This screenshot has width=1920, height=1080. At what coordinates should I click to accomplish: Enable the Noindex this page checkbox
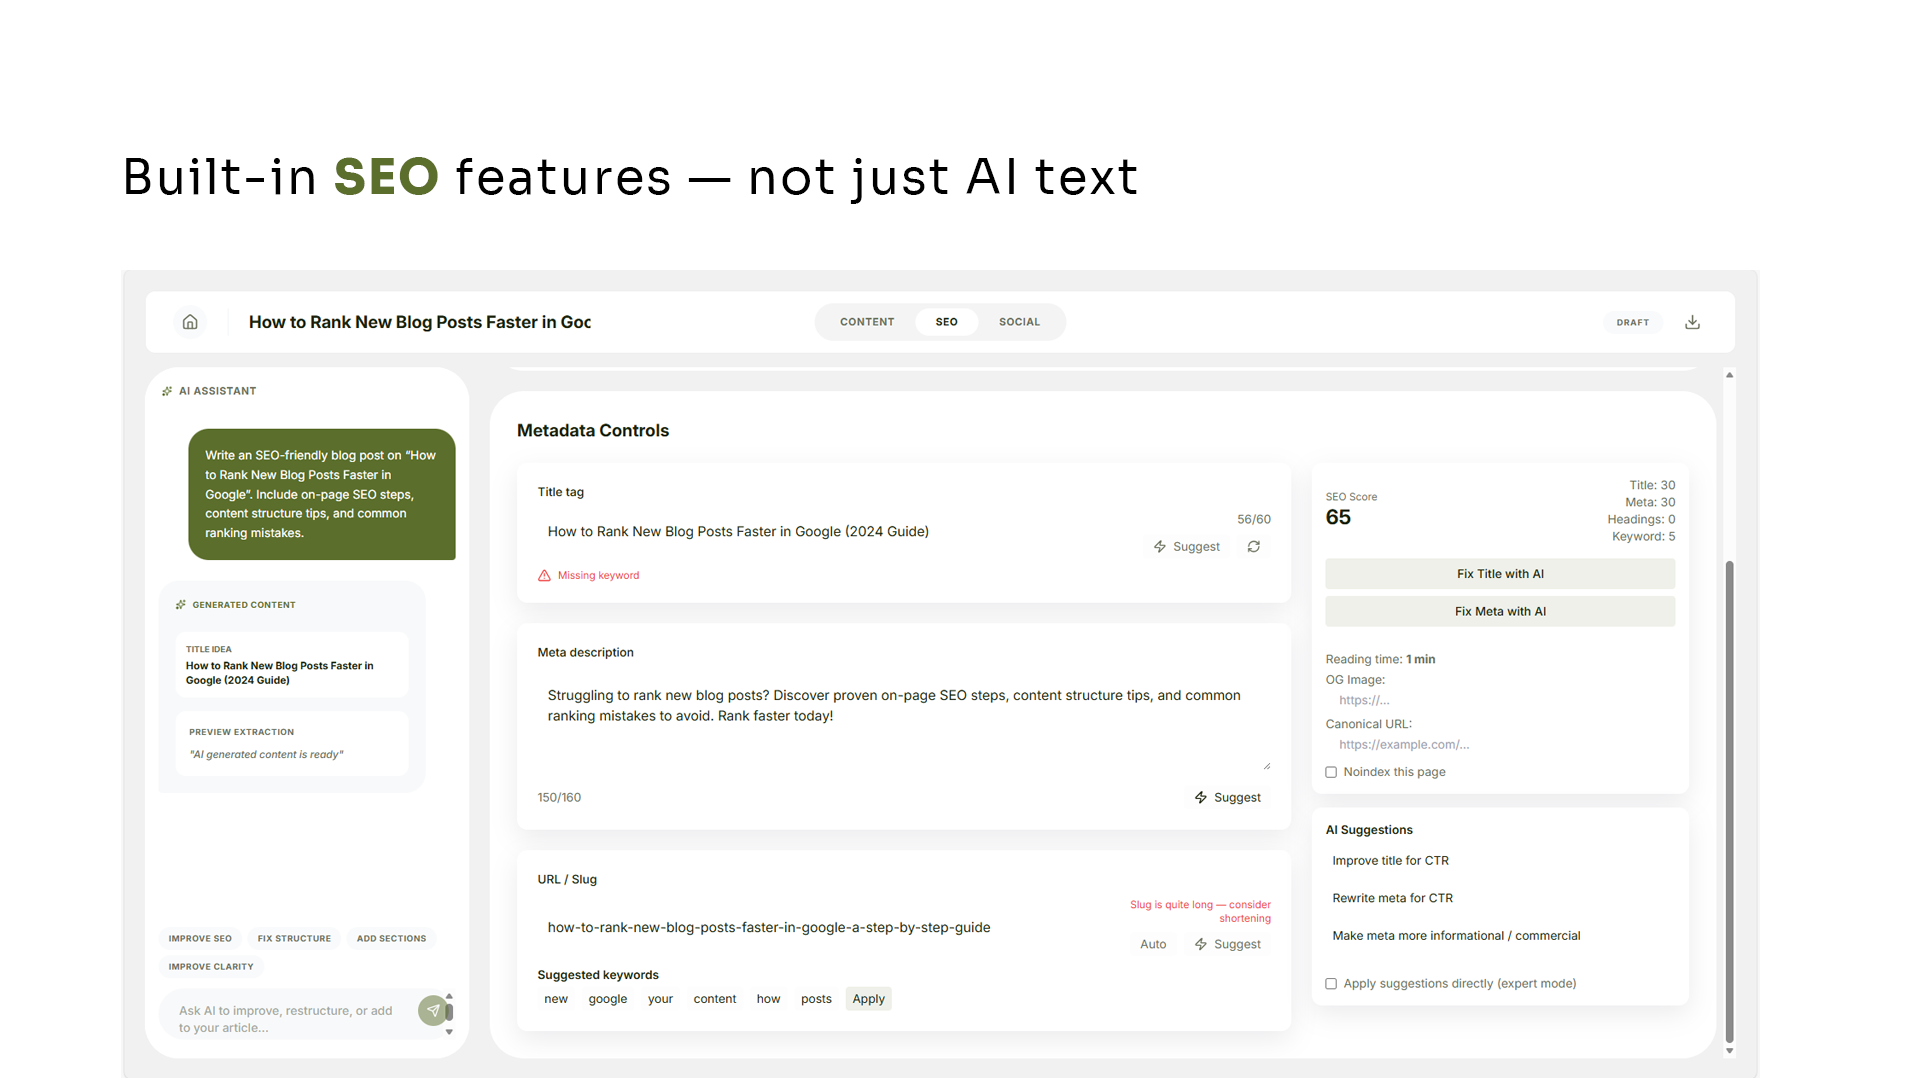[1331, 772]
